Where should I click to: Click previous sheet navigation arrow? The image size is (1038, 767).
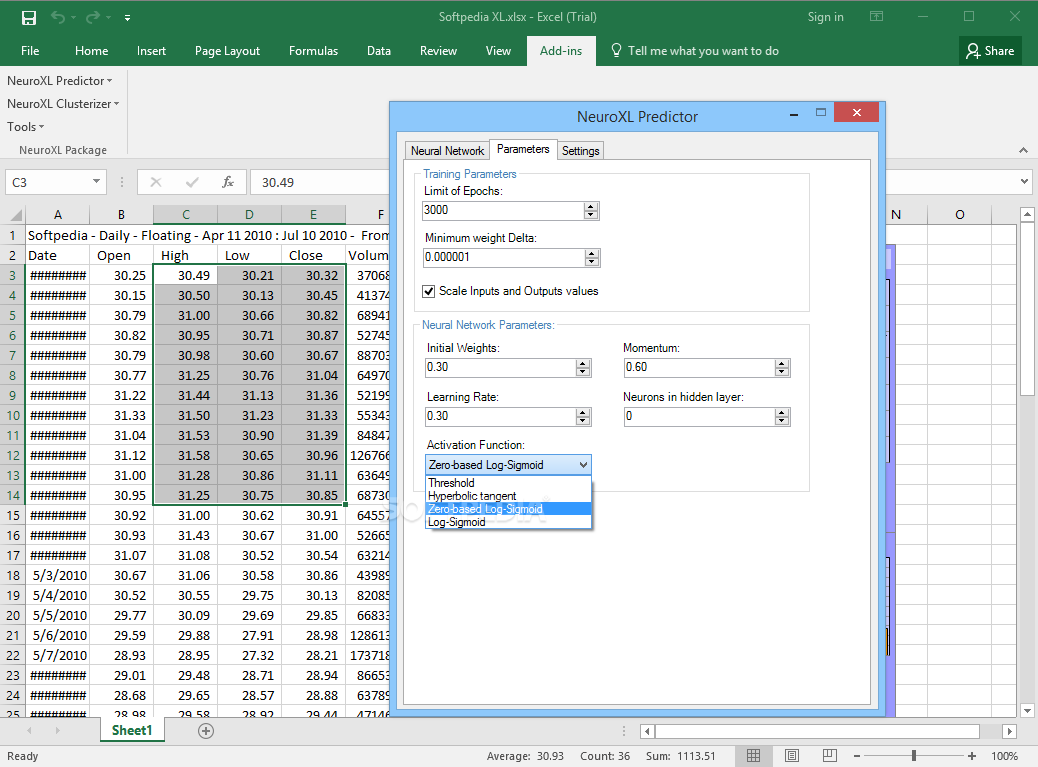coord(29,731)
